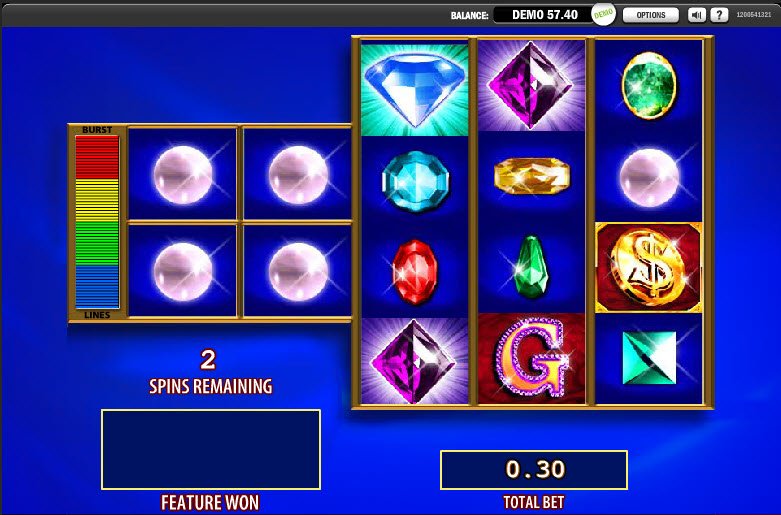781x515 pixels.
Task: Click the Total Bet amount field
Action: point(533,470)
